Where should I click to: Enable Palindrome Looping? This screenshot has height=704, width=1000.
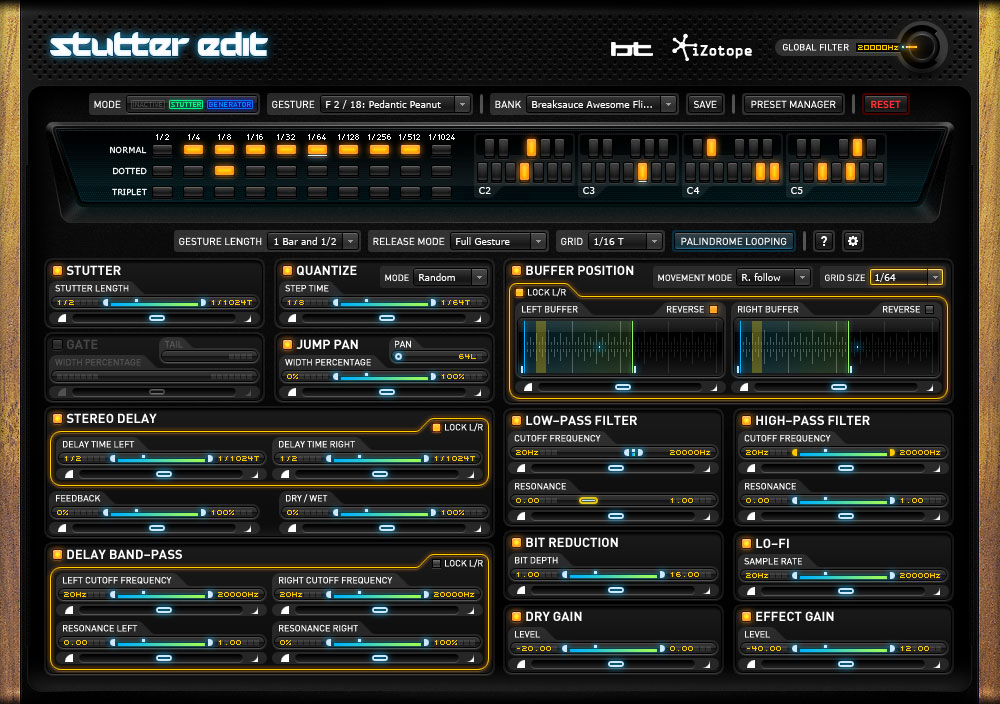(x=734, y=241)
